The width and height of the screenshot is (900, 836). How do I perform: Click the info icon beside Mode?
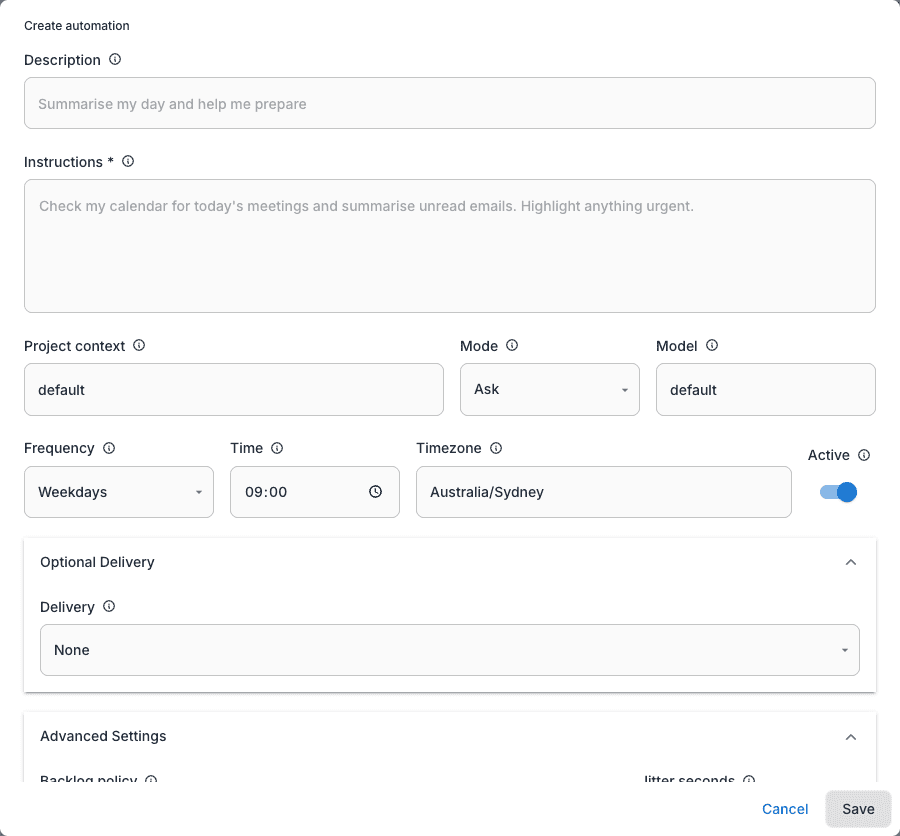[x=512, y=345]
